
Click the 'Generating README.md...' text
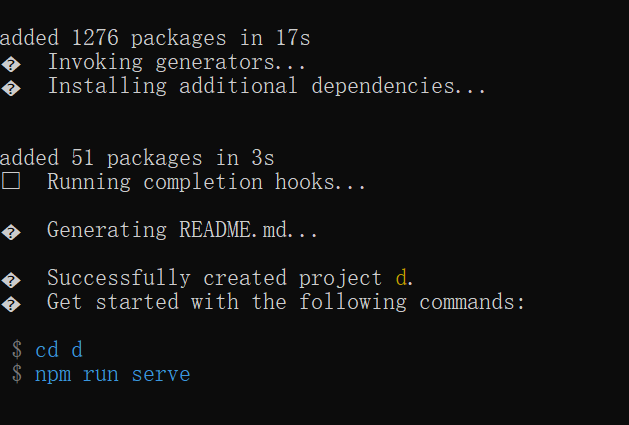[182, 230]
